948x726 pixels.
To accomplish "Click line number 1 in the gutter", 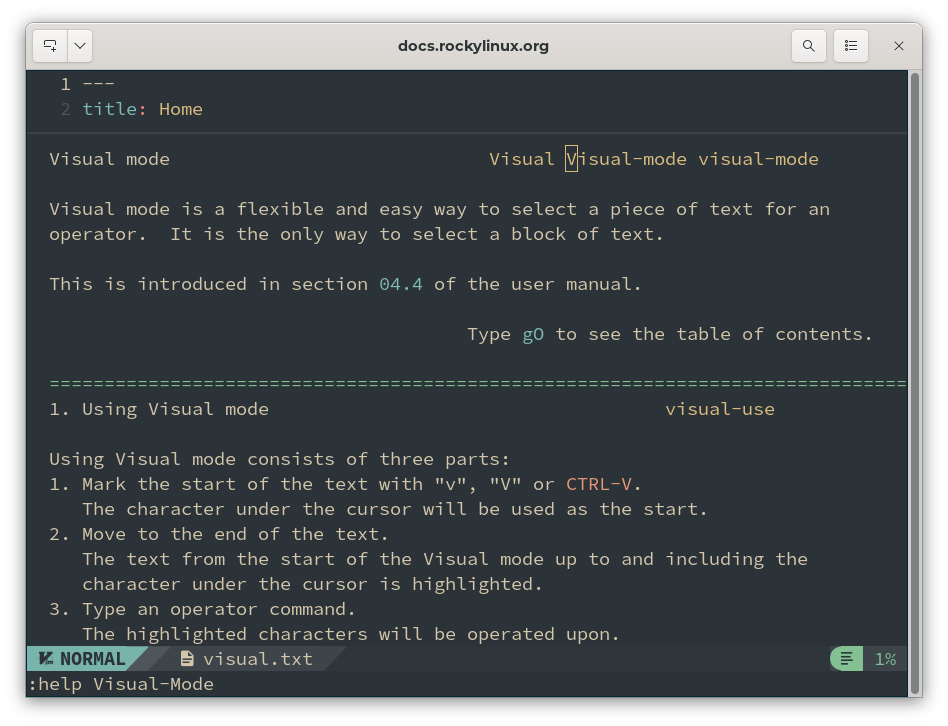I will pos(66,83).
